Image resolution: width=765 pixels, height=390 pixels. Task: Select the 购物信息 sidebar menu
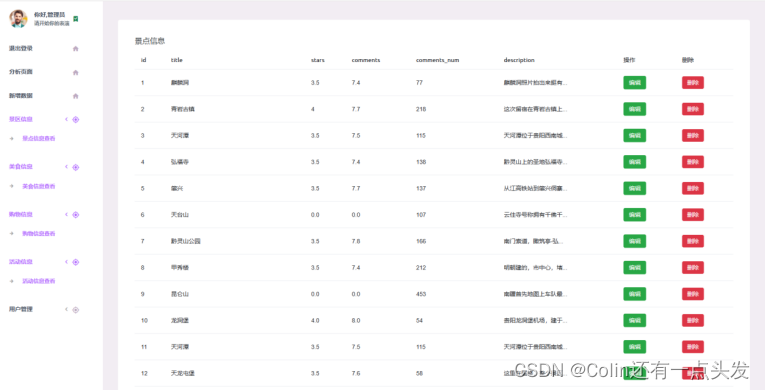[x=20, y=214]
